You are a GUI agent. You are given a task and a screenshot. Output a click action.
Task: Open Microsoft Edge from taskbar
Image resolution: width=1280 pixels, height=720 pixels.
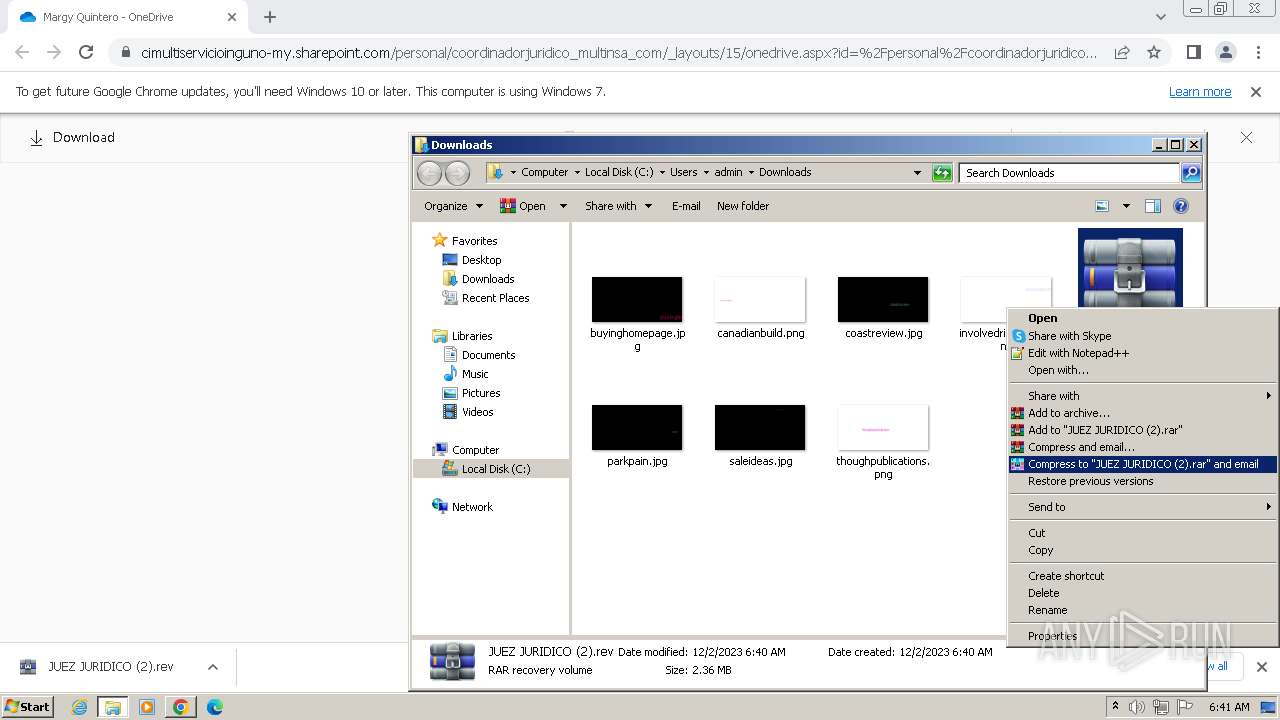[214, 707]
